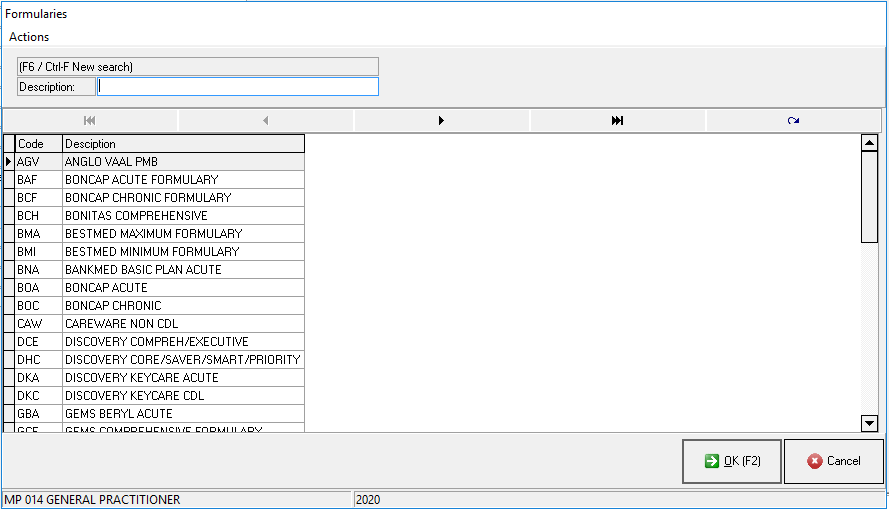Click the Description search input field
This screenshot has height=509, width=889.
click(x=238, y=87)
